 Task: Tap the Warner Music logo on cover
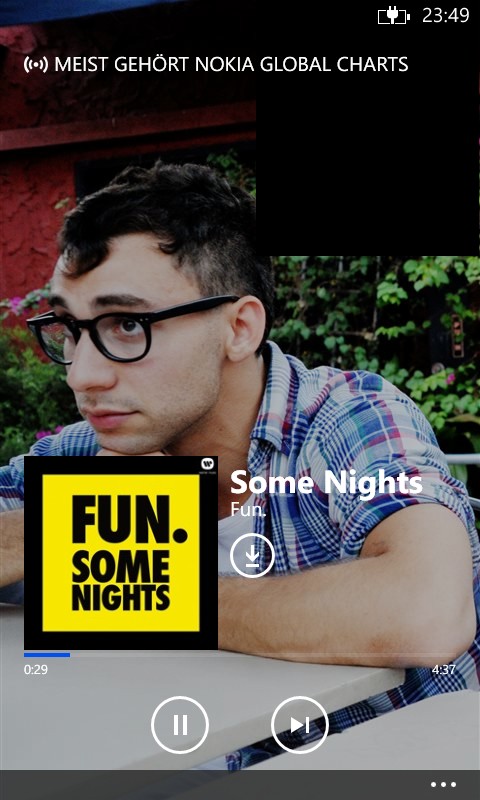[x=206, y=464]
